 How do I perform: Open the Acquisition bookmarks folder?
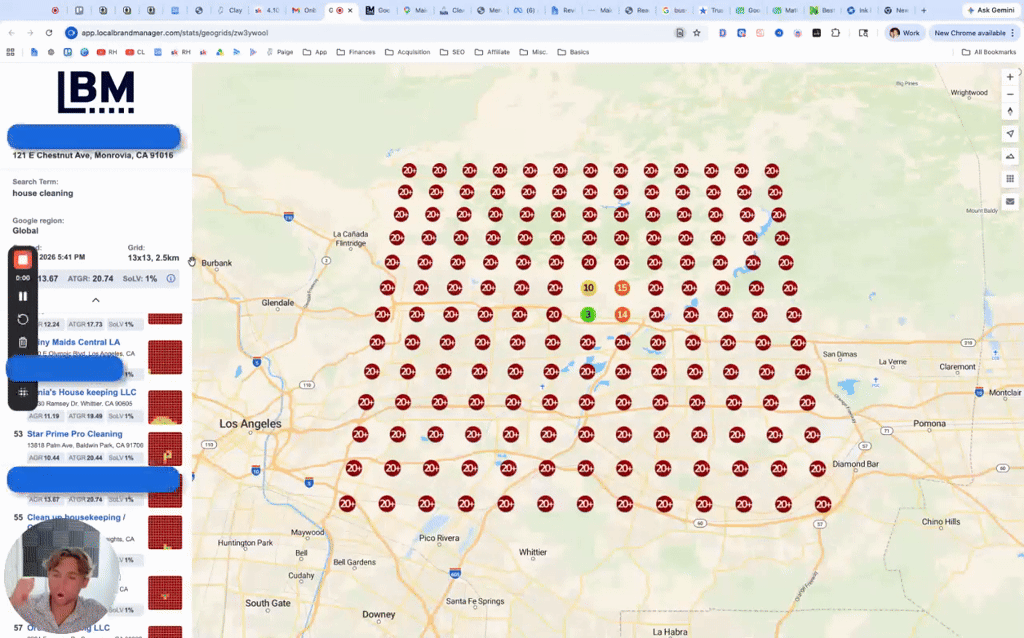tap(408, 52)
